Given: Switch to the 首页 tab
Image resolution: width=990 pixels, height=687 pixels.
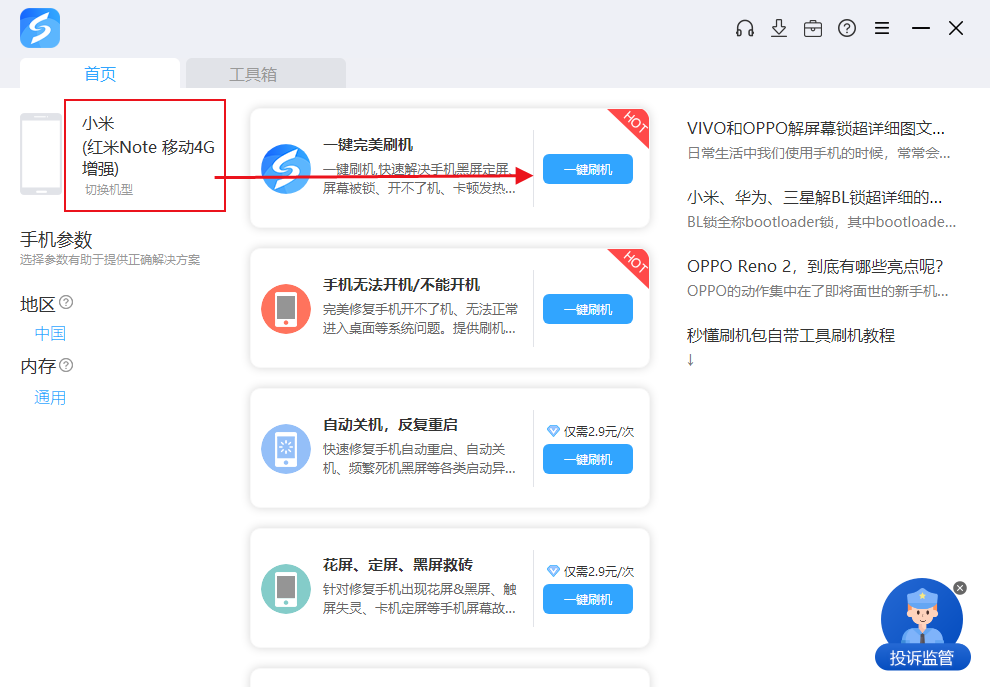Looking at the screenshot, I should [100, 74].
